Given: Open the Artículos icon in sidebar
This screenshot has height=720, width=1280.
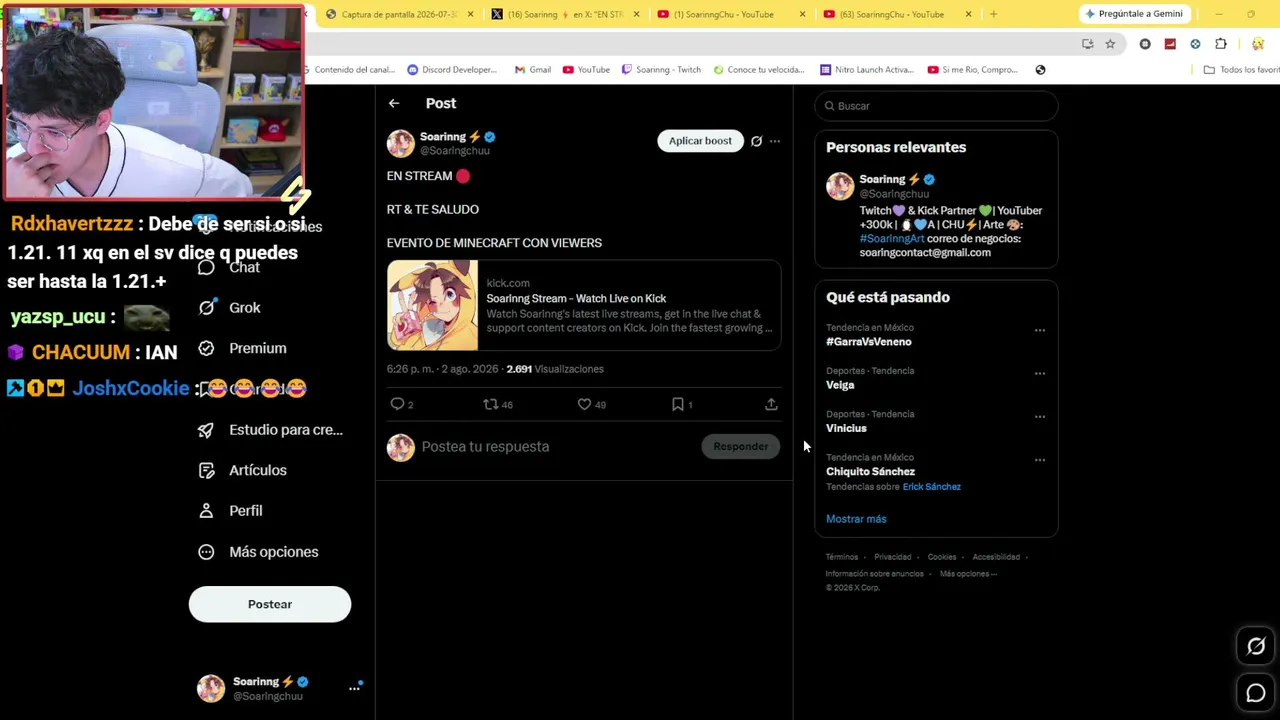Looking at the screenshot, I should pos(206,470).
